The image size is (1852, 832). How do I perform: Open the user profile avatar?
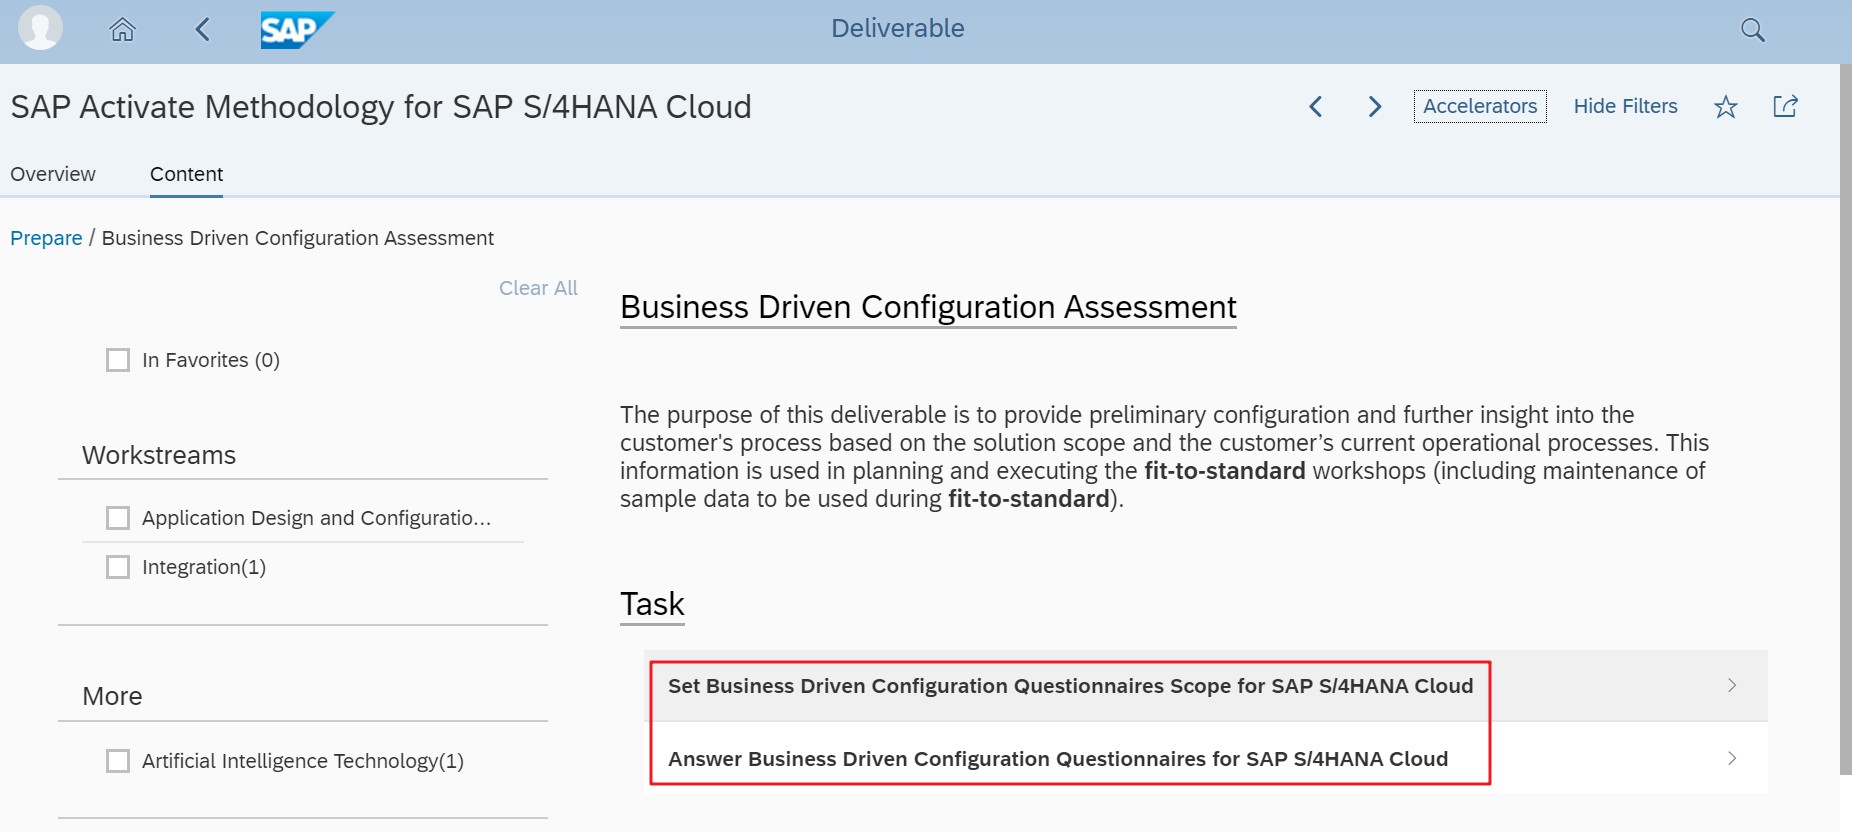(41, 28)
